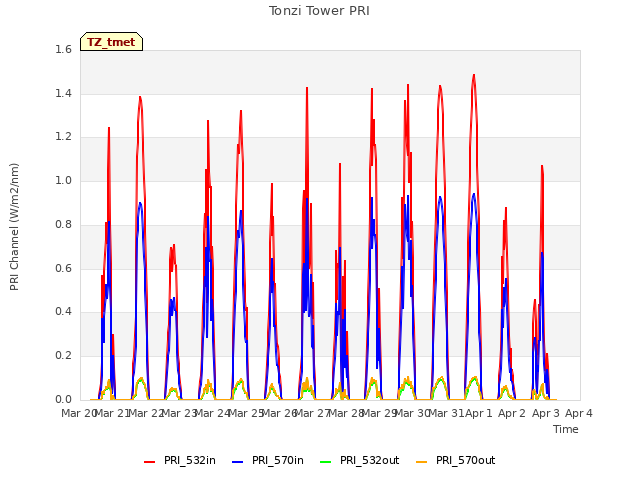
Task: Click the Apr 1 x-axis date label
Action: click(x=479, y=413)
